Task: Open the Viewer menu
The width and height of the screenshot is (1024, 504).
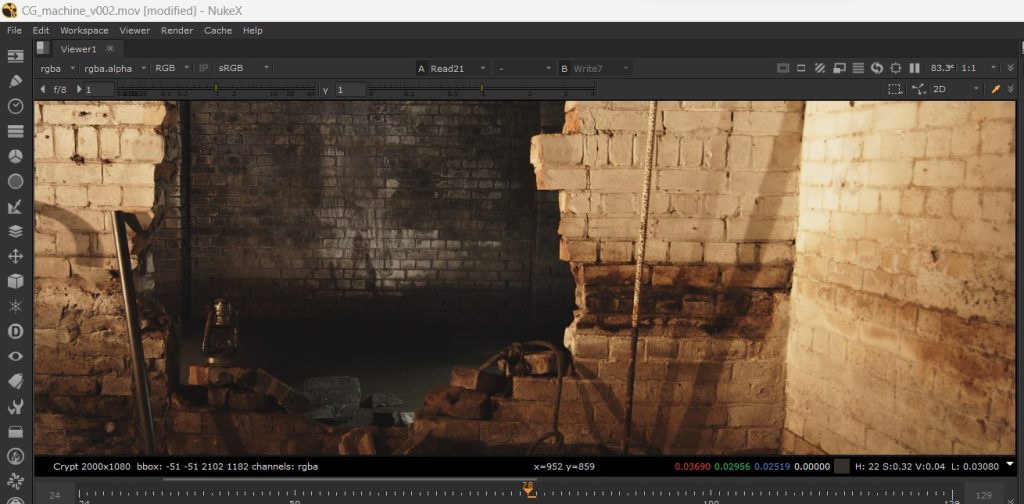Action: 135,31
